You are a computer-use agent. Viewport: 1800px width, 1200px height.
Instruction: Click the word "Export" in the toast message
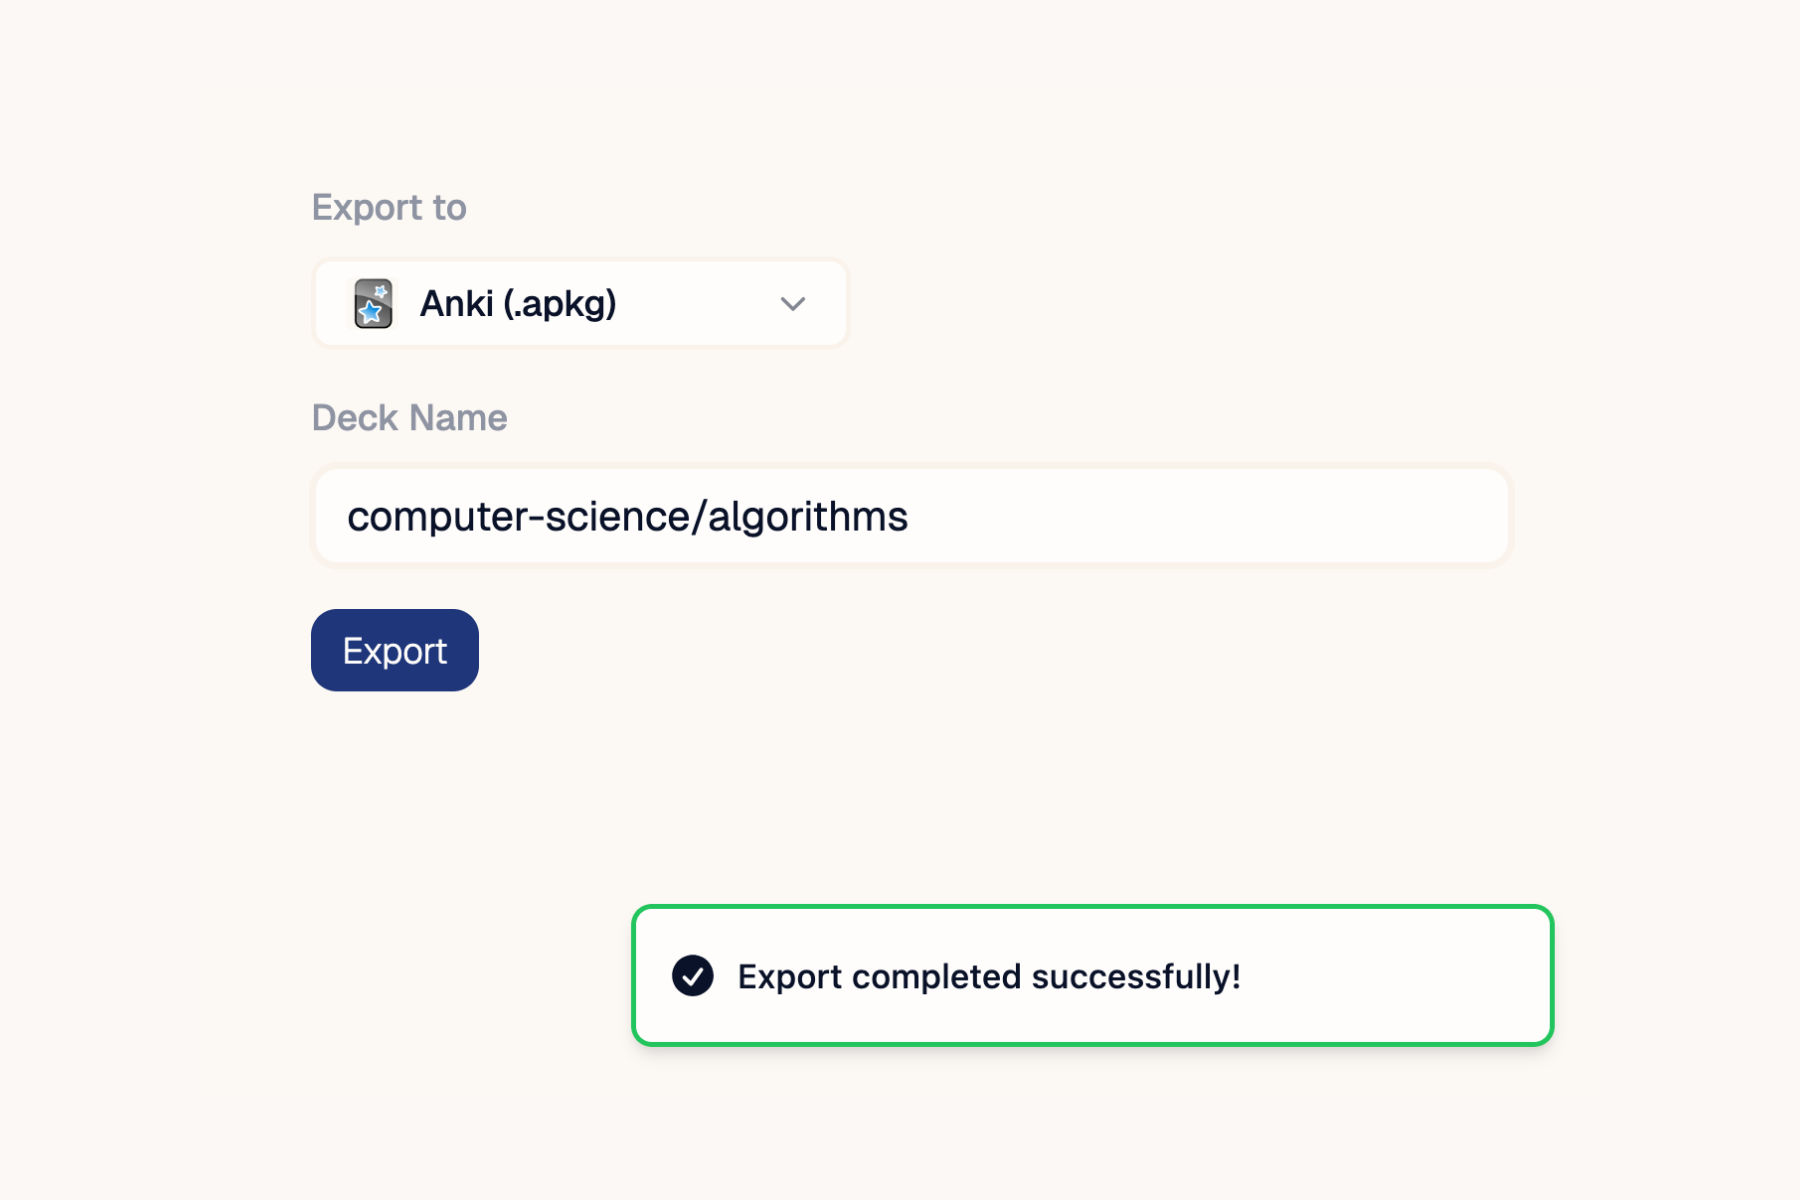point(789,976)
